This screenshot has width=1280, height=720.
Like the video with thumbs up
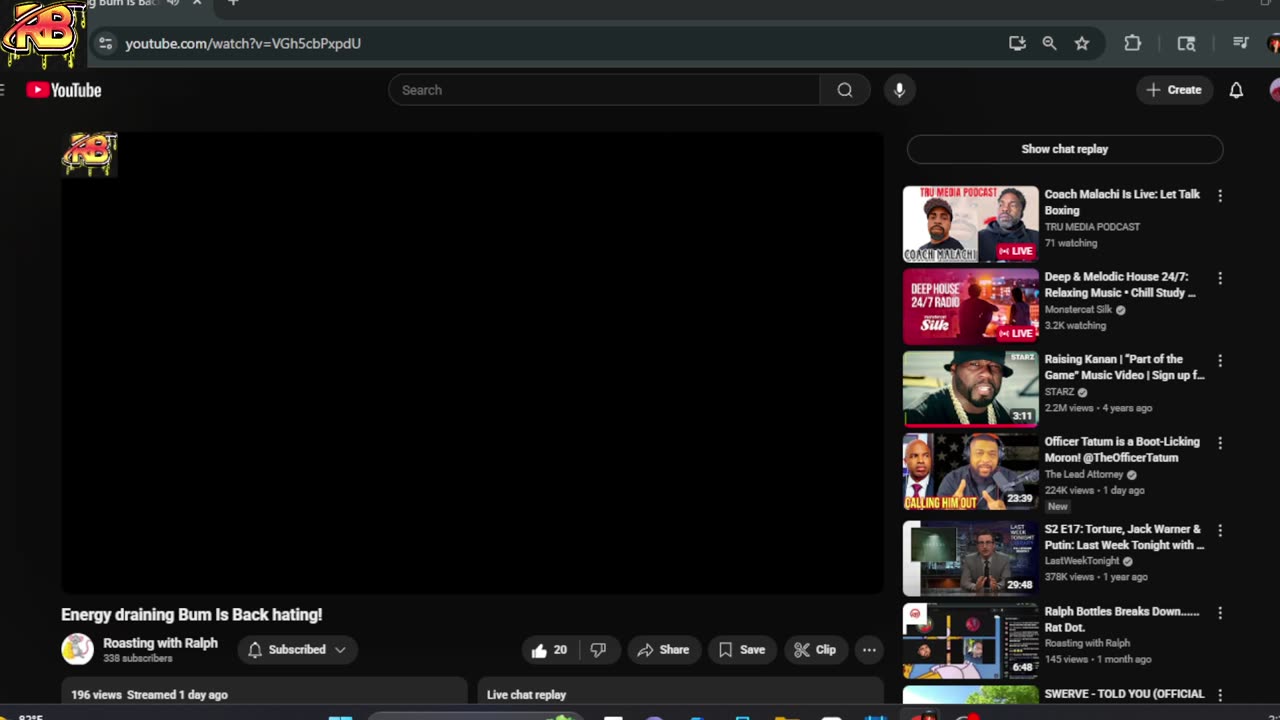point(549,650)
